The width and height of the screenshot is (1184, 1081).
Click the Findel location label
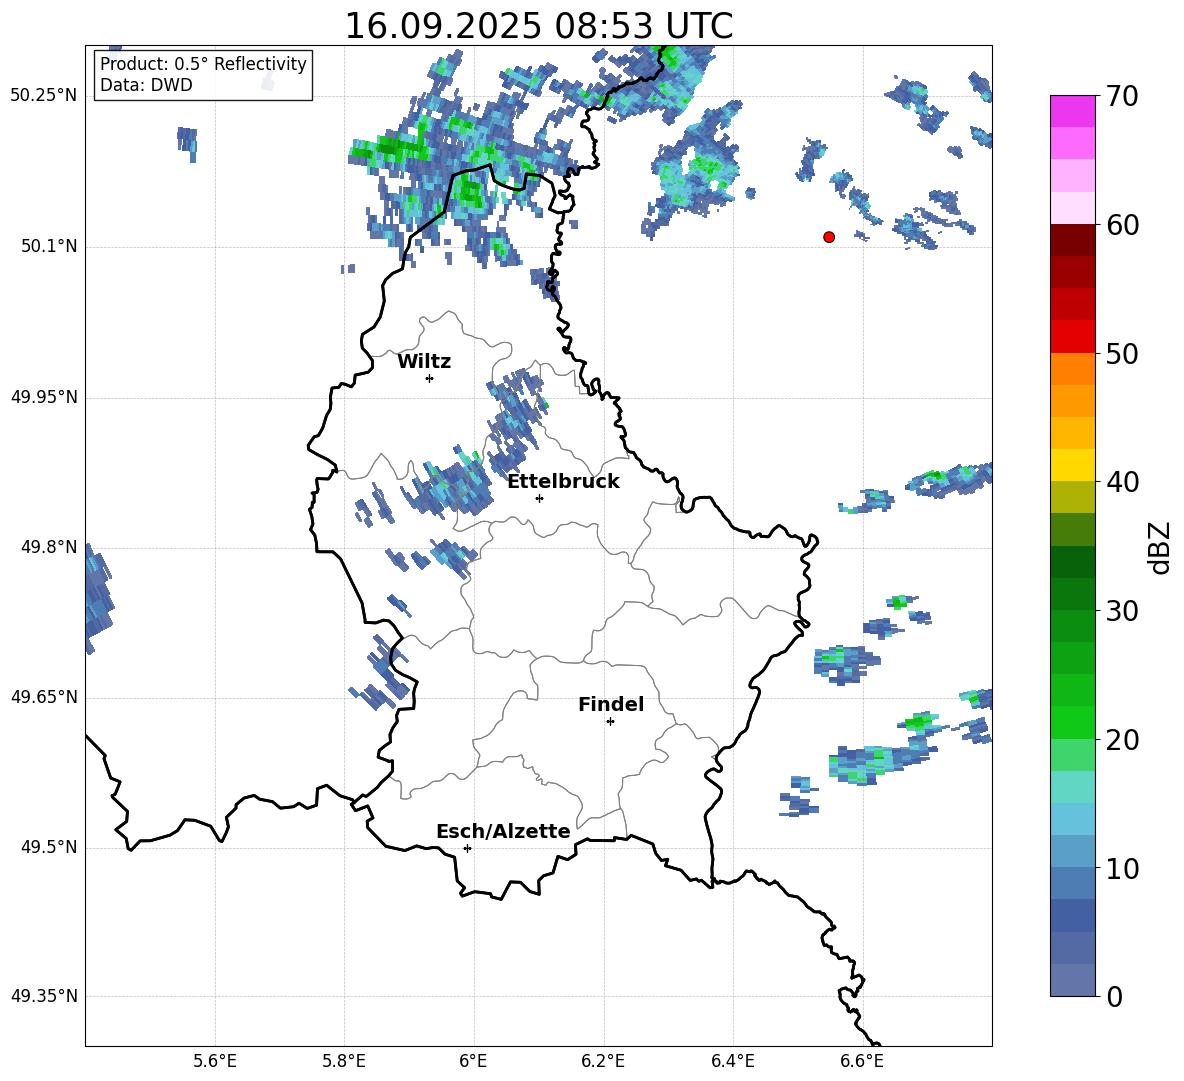tap(611, 704)
